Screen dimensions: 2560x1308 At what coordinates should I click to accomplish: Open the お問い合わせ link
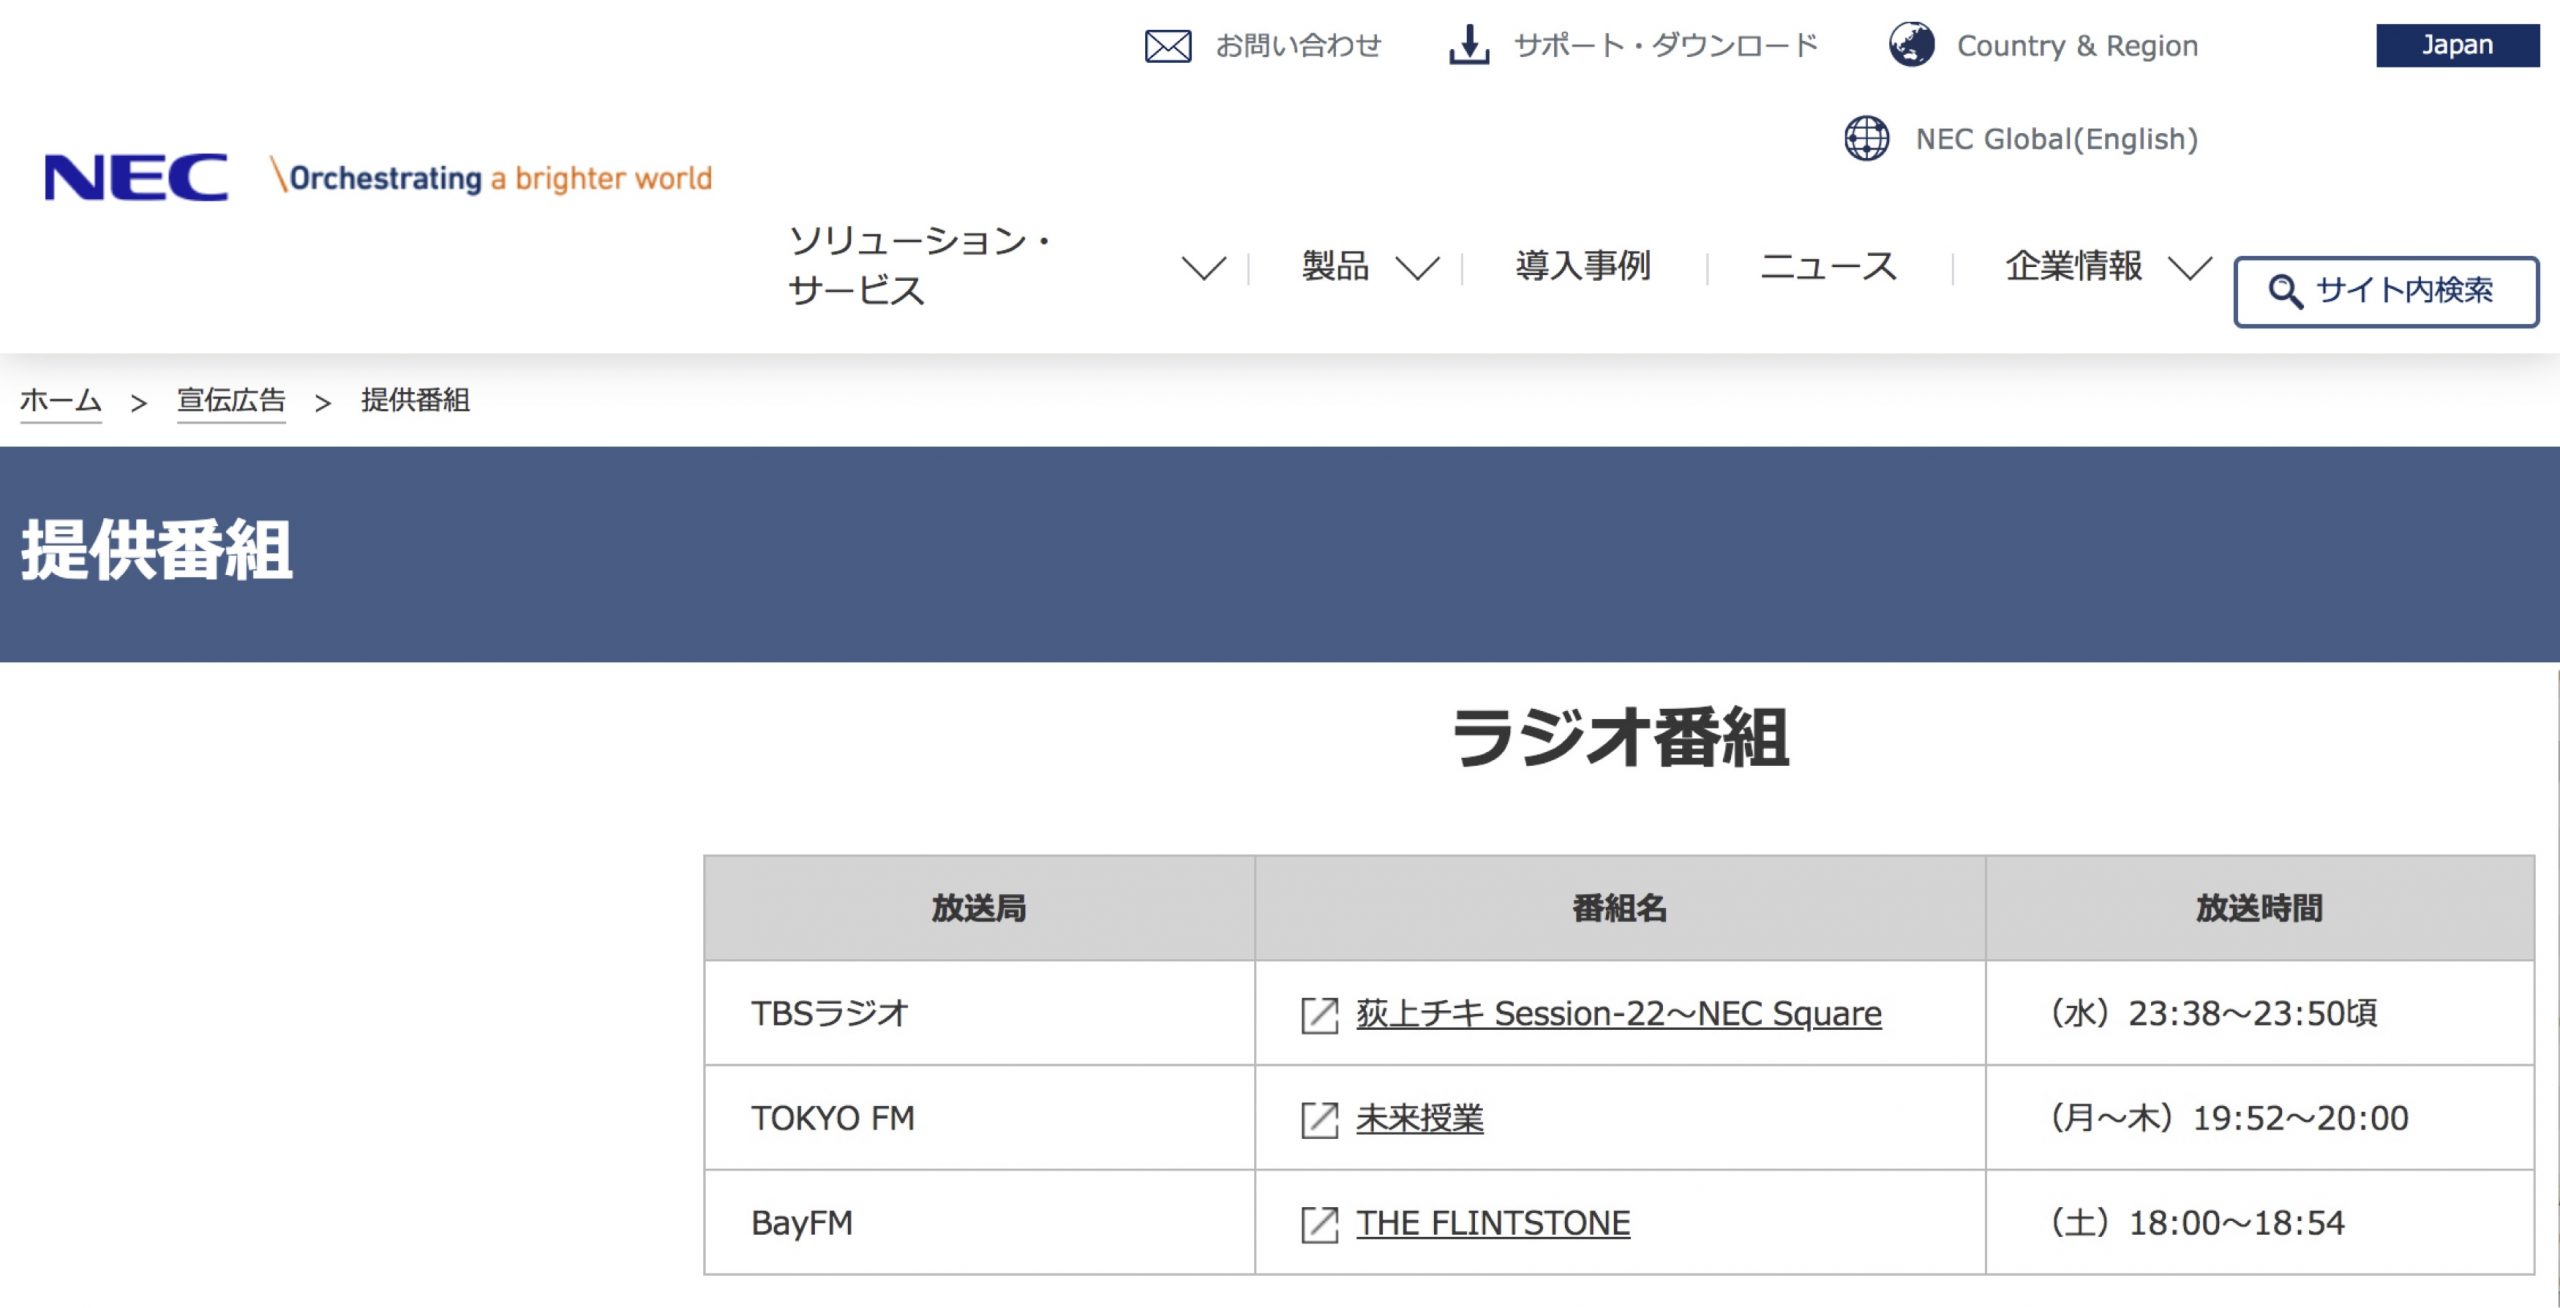pyautogui.click(x=1298, y=45)
